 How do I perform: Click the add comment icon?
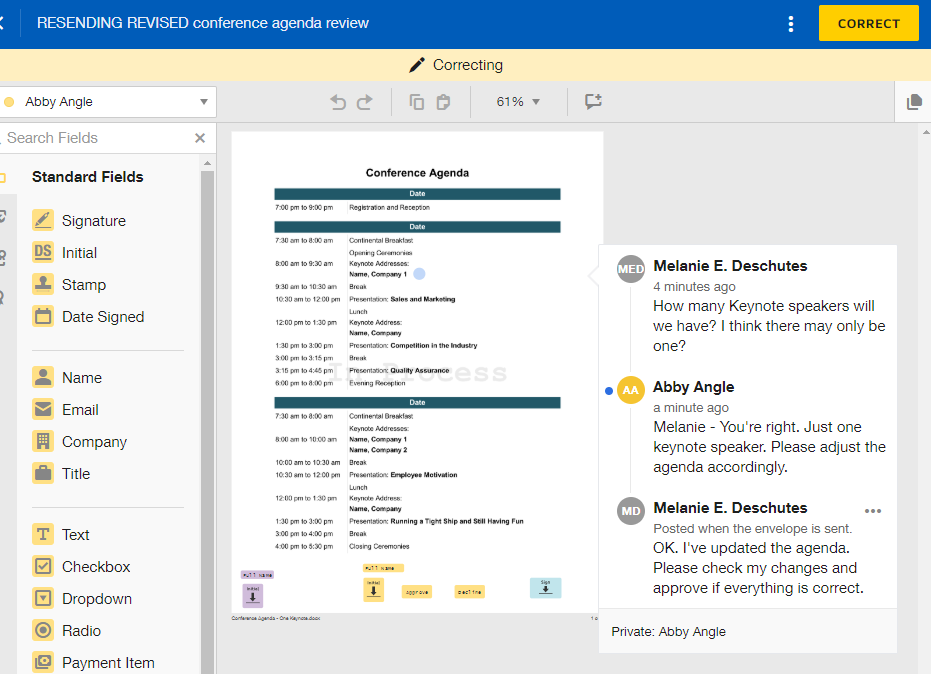click(593, 102)
